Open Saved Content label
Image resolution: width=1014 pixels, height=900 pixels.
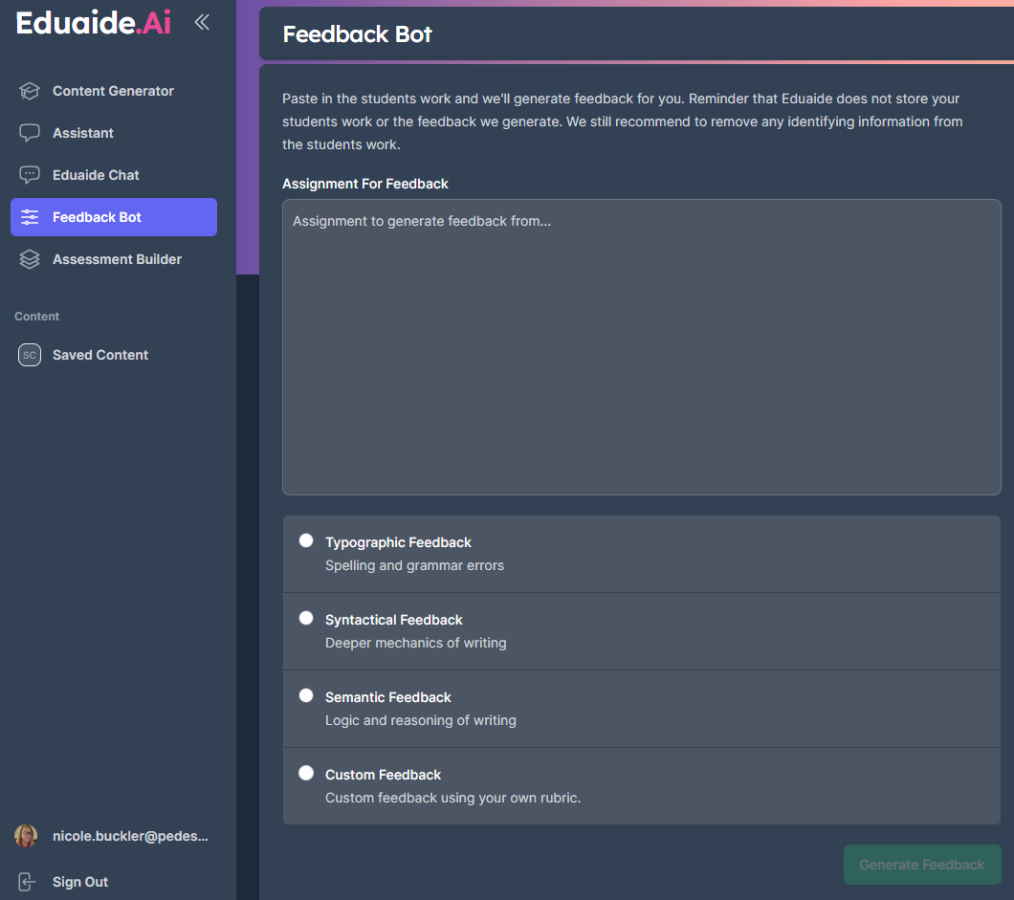click(x=100, y=355)
